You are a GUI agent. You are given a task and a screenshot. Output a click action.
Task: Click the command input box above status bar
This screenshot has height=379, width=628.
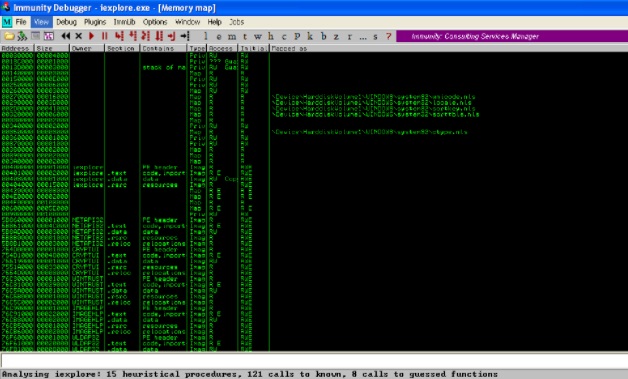[314, 361]
